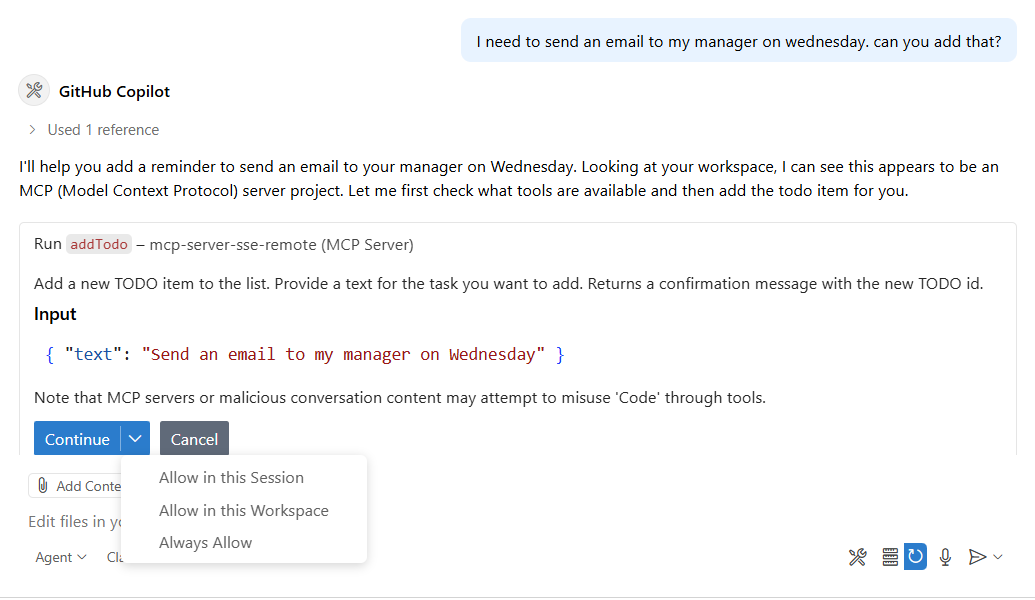This screenshot has height=600, width=1035.
Task: Open the tools configuration icon
Action: [x=857, y=557]
